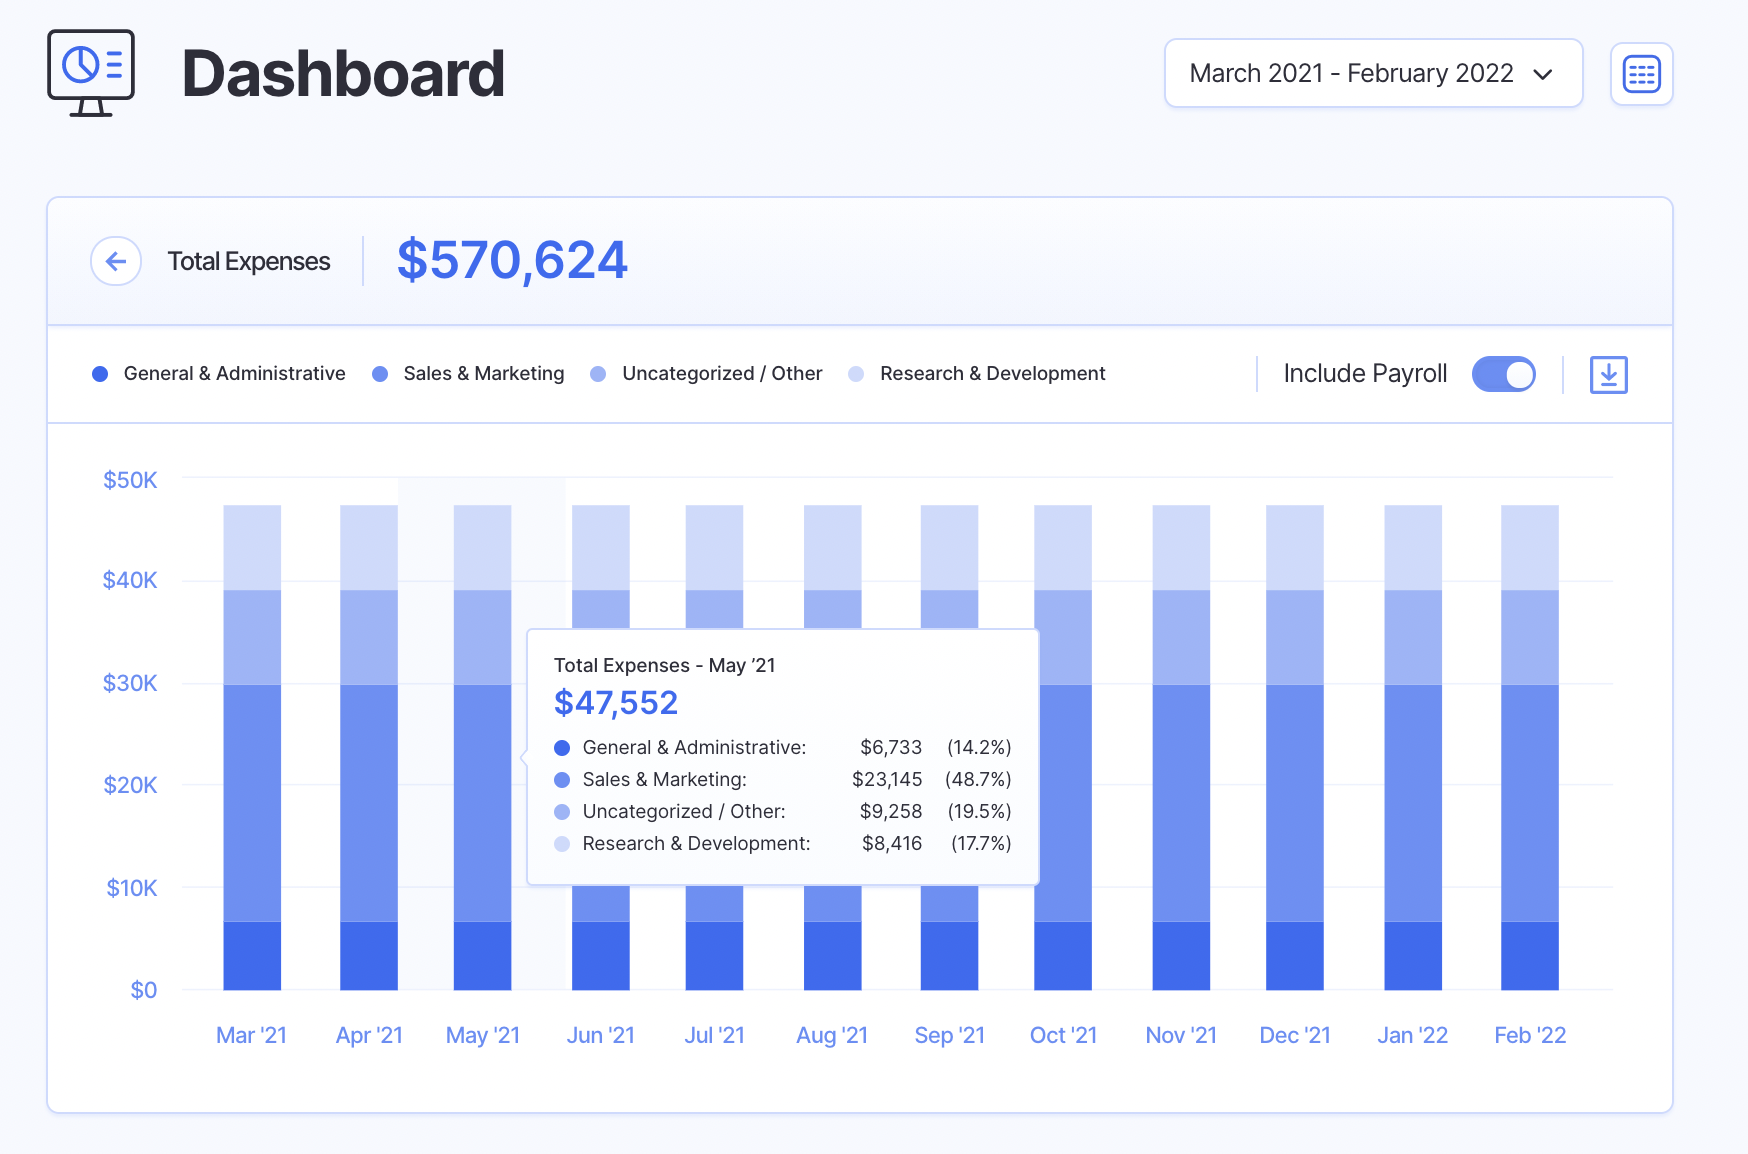The image size is (1748, 1154).
Task: Select the clock symbol inside the Dashboard logo
Action: (x=82, y=62)
